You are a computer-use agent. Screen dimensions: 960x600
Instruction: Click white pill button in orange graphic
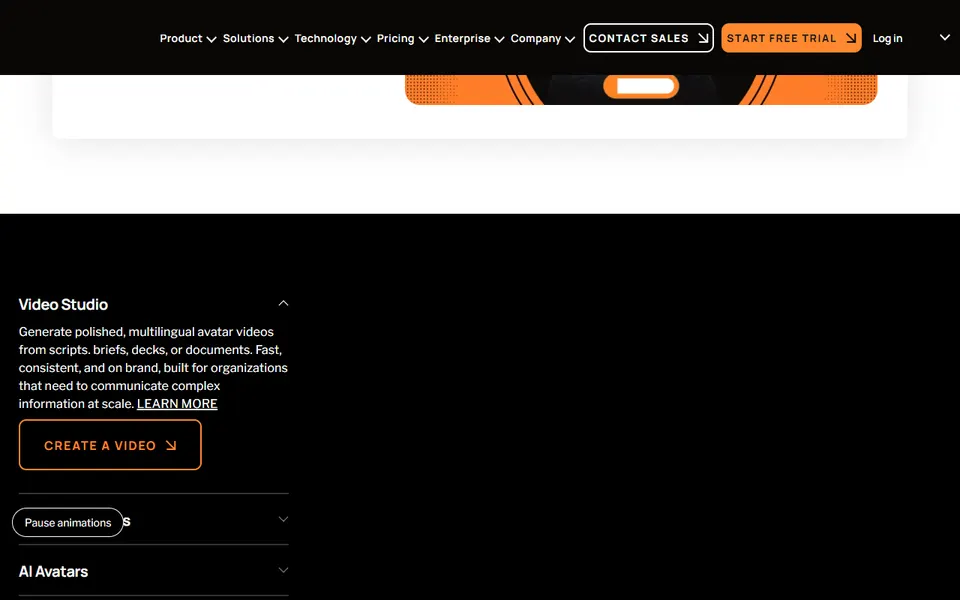pyautogui.click(x=641, y=86)
